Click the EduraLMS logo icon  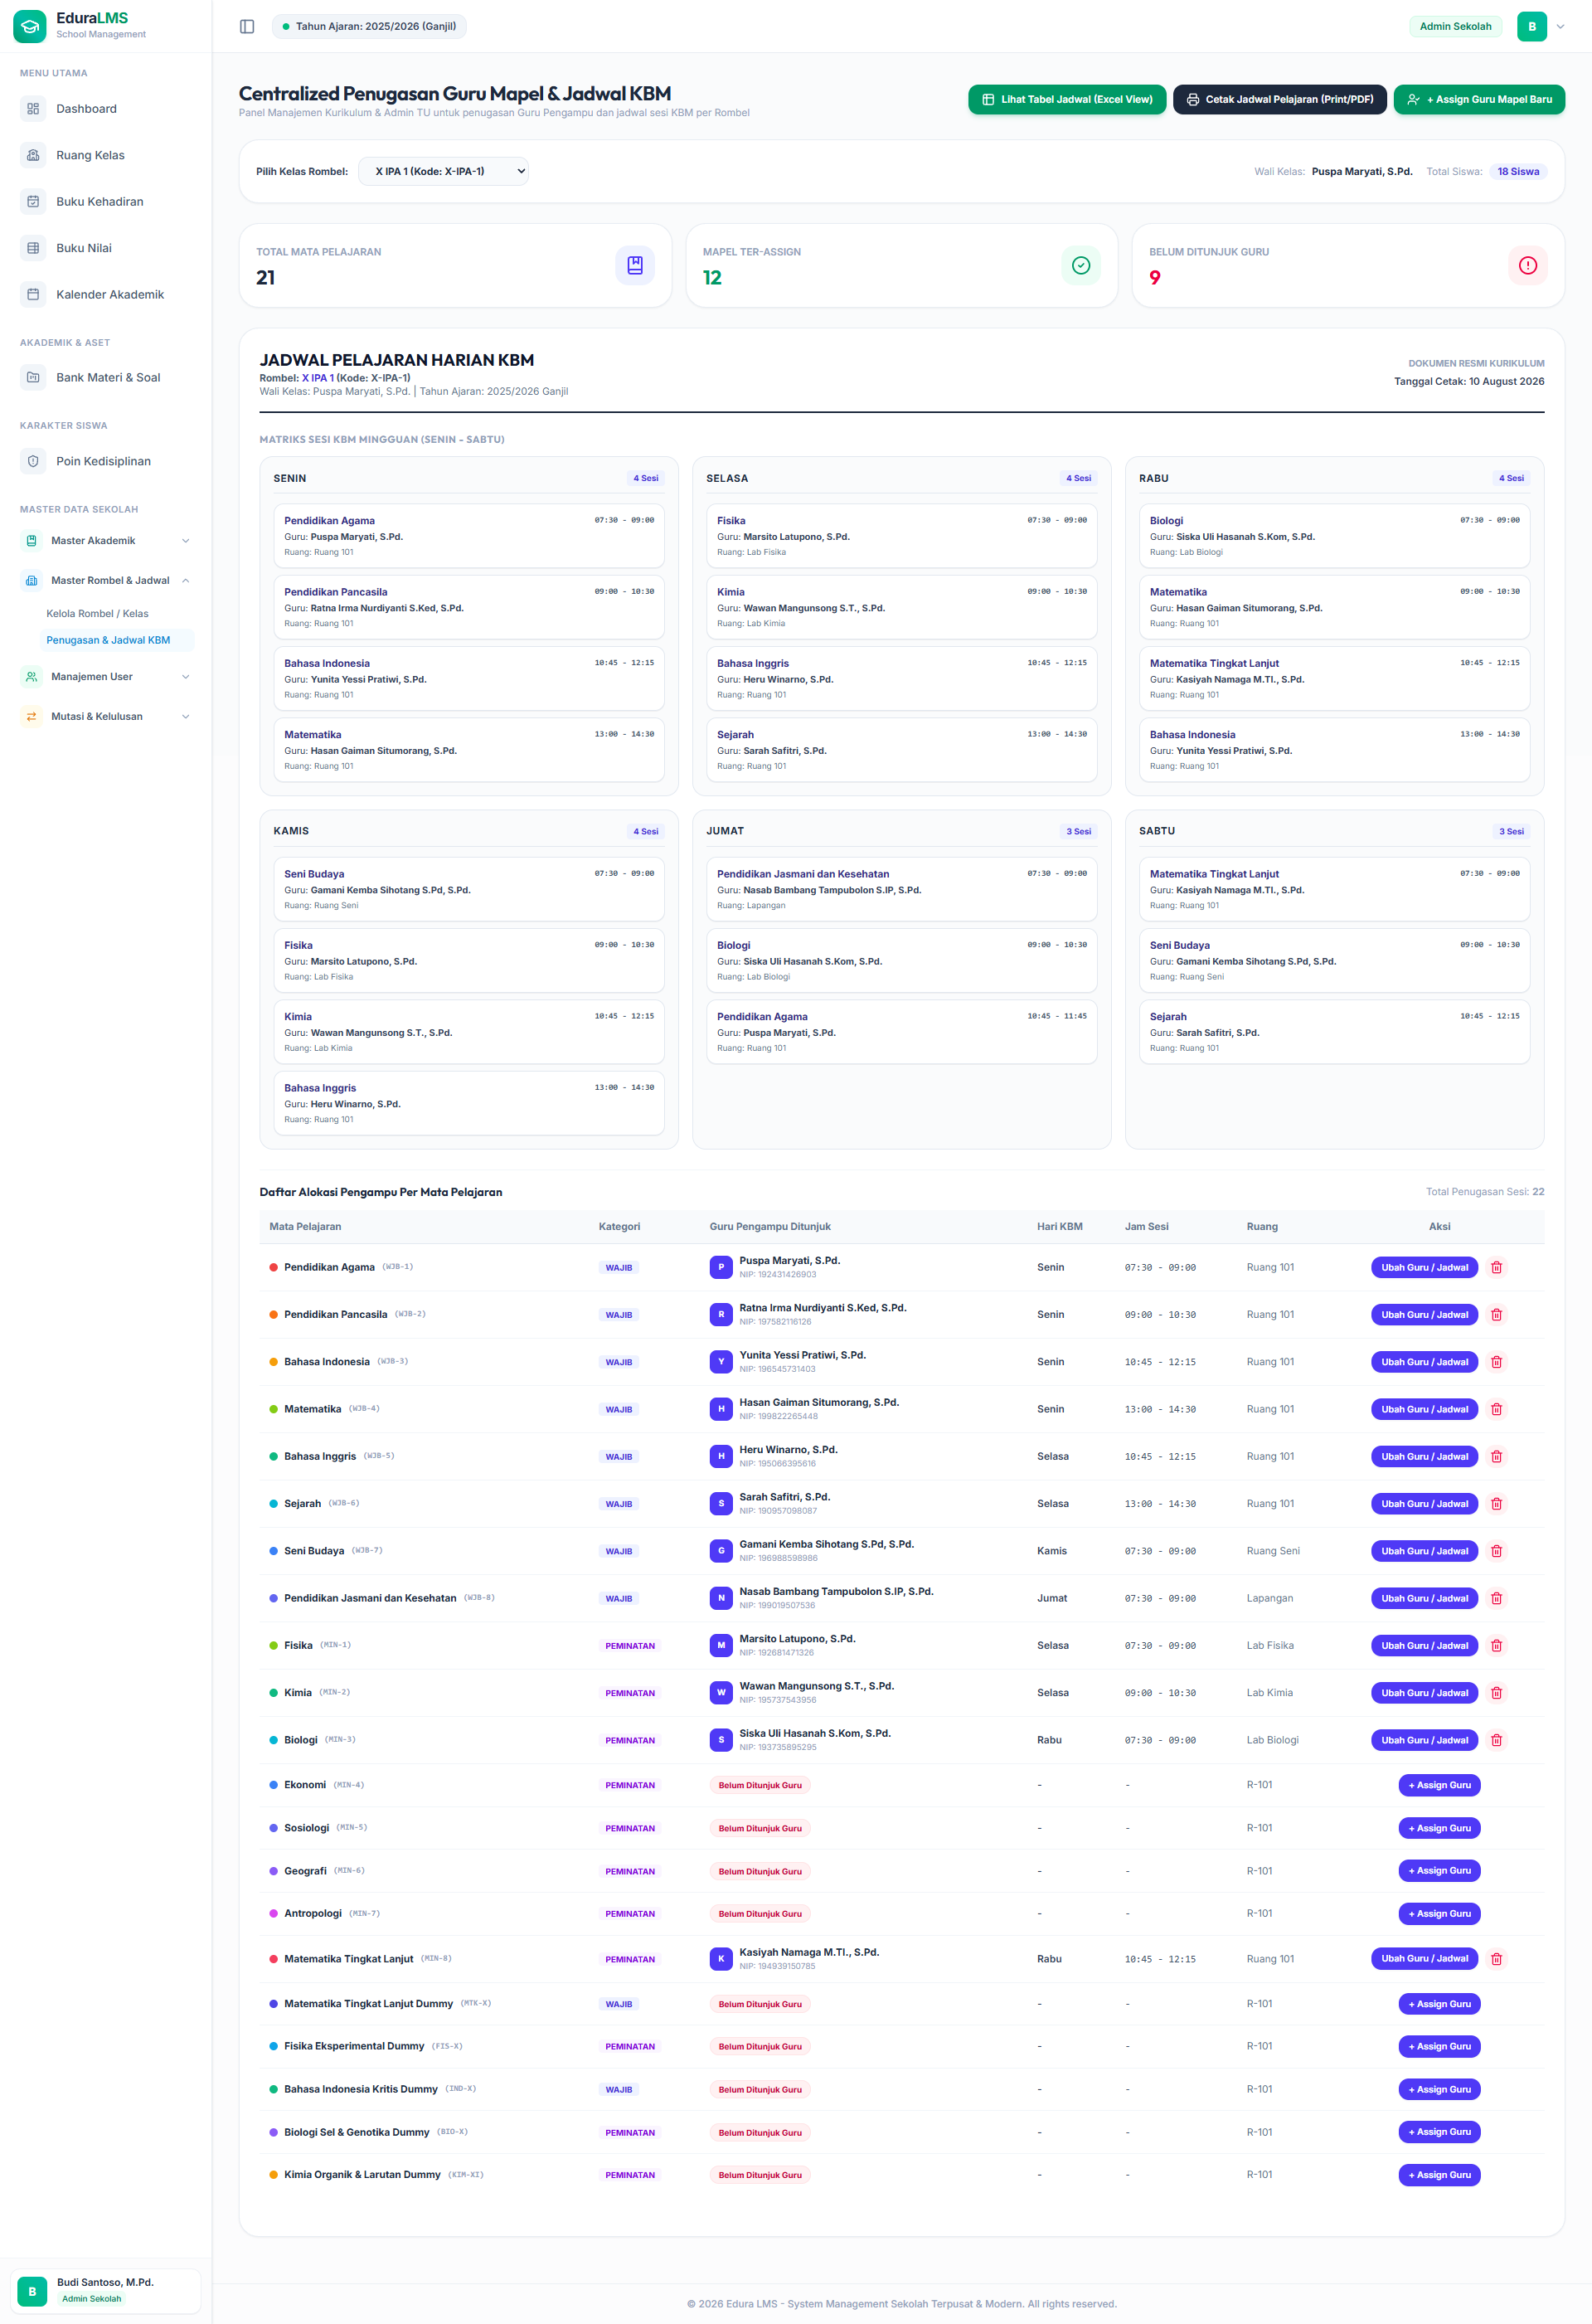tap(29, 26)
